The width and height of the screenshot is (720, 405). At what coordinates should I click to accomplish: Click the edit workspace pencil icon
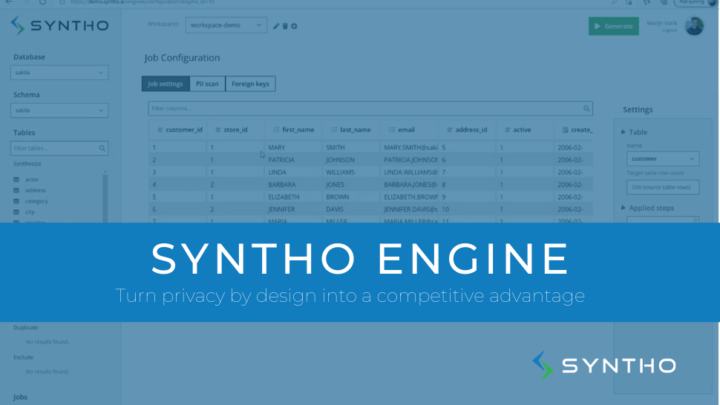click(276, 26)
